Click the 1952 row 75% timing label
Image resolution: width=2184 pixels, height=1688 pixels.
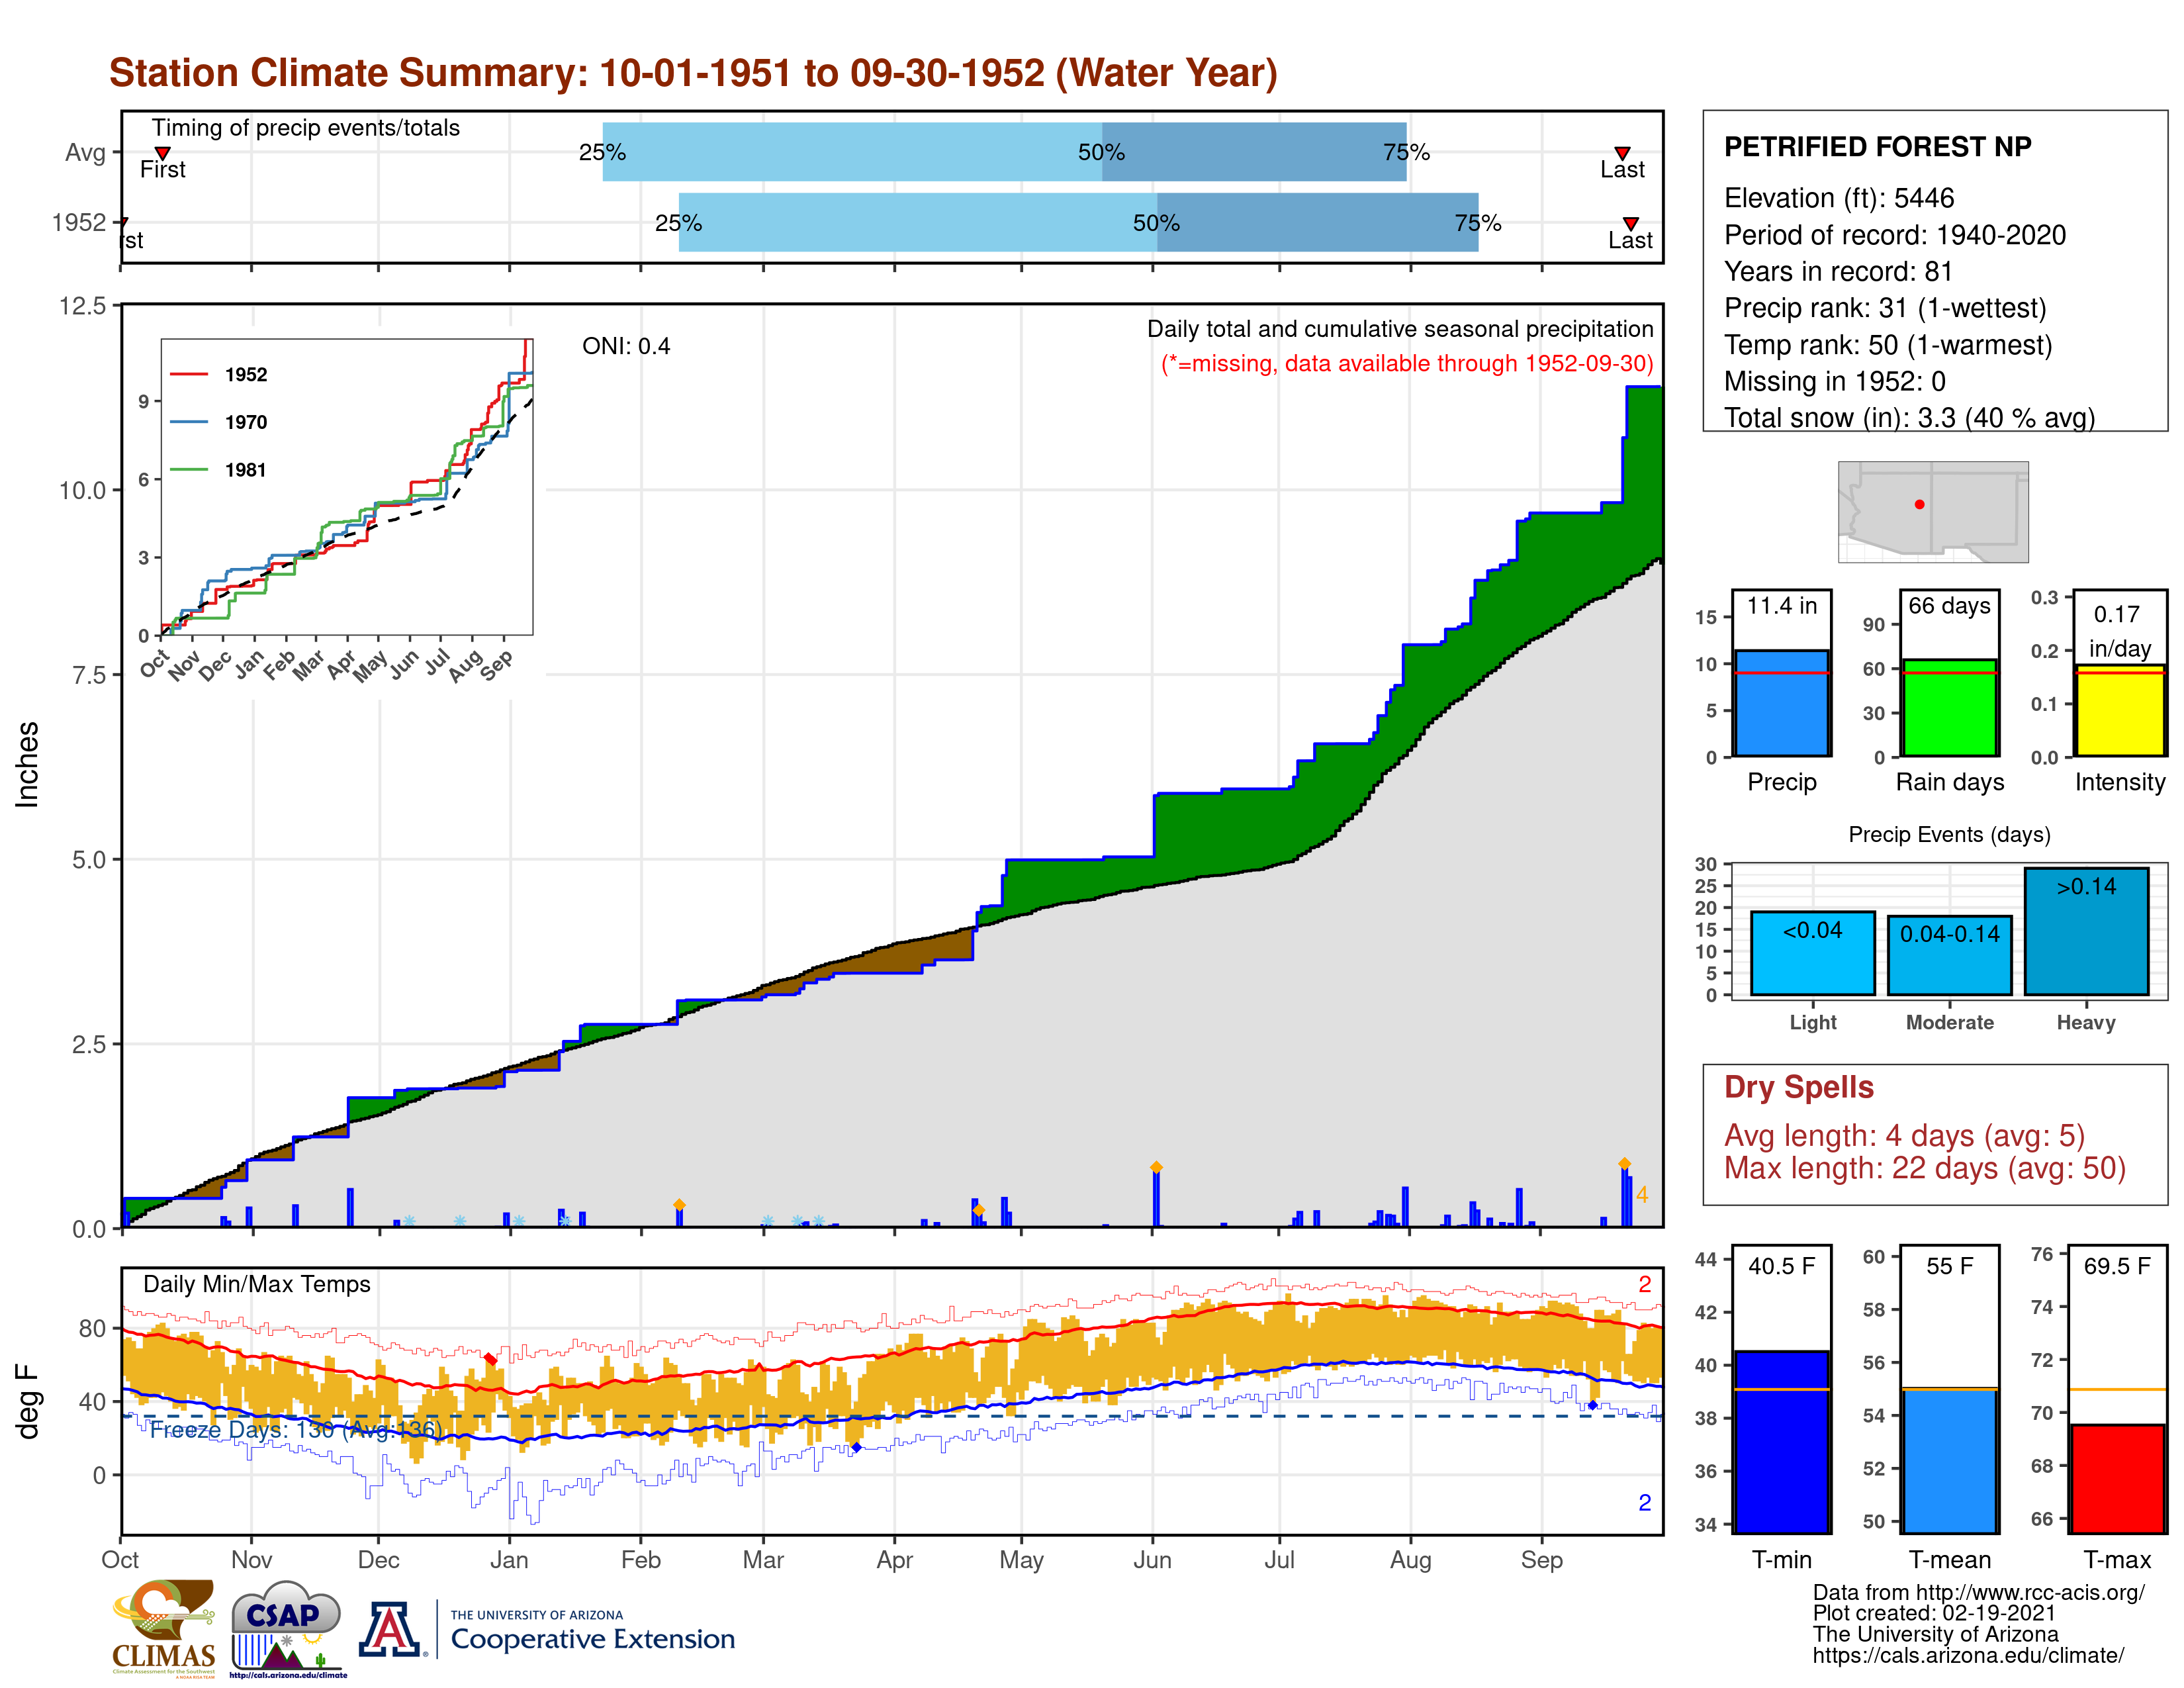click(1477, 222)
